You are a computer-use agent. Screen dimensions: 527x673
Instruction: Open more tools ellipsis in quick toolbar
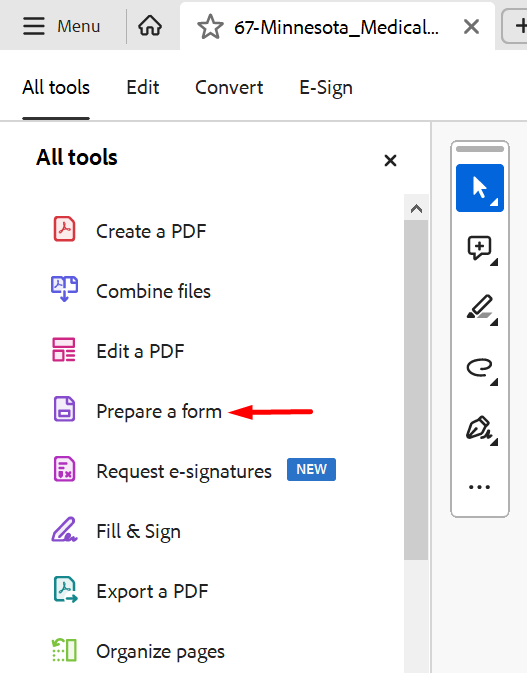click(x=479, y=487)
